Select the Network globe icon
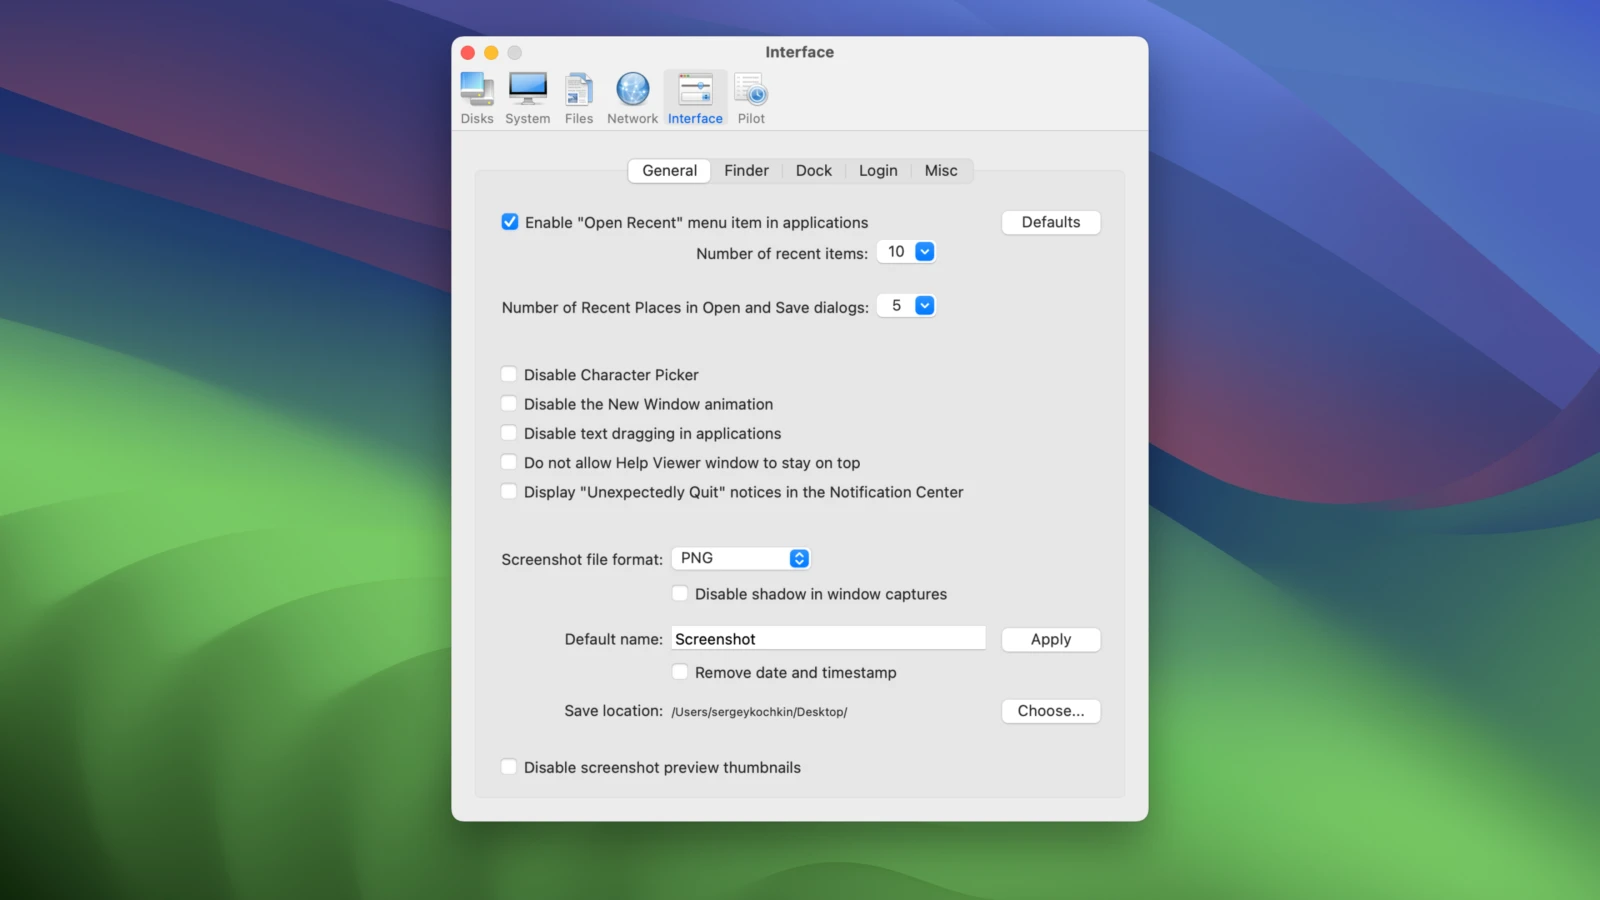 [x=632, y=90]
